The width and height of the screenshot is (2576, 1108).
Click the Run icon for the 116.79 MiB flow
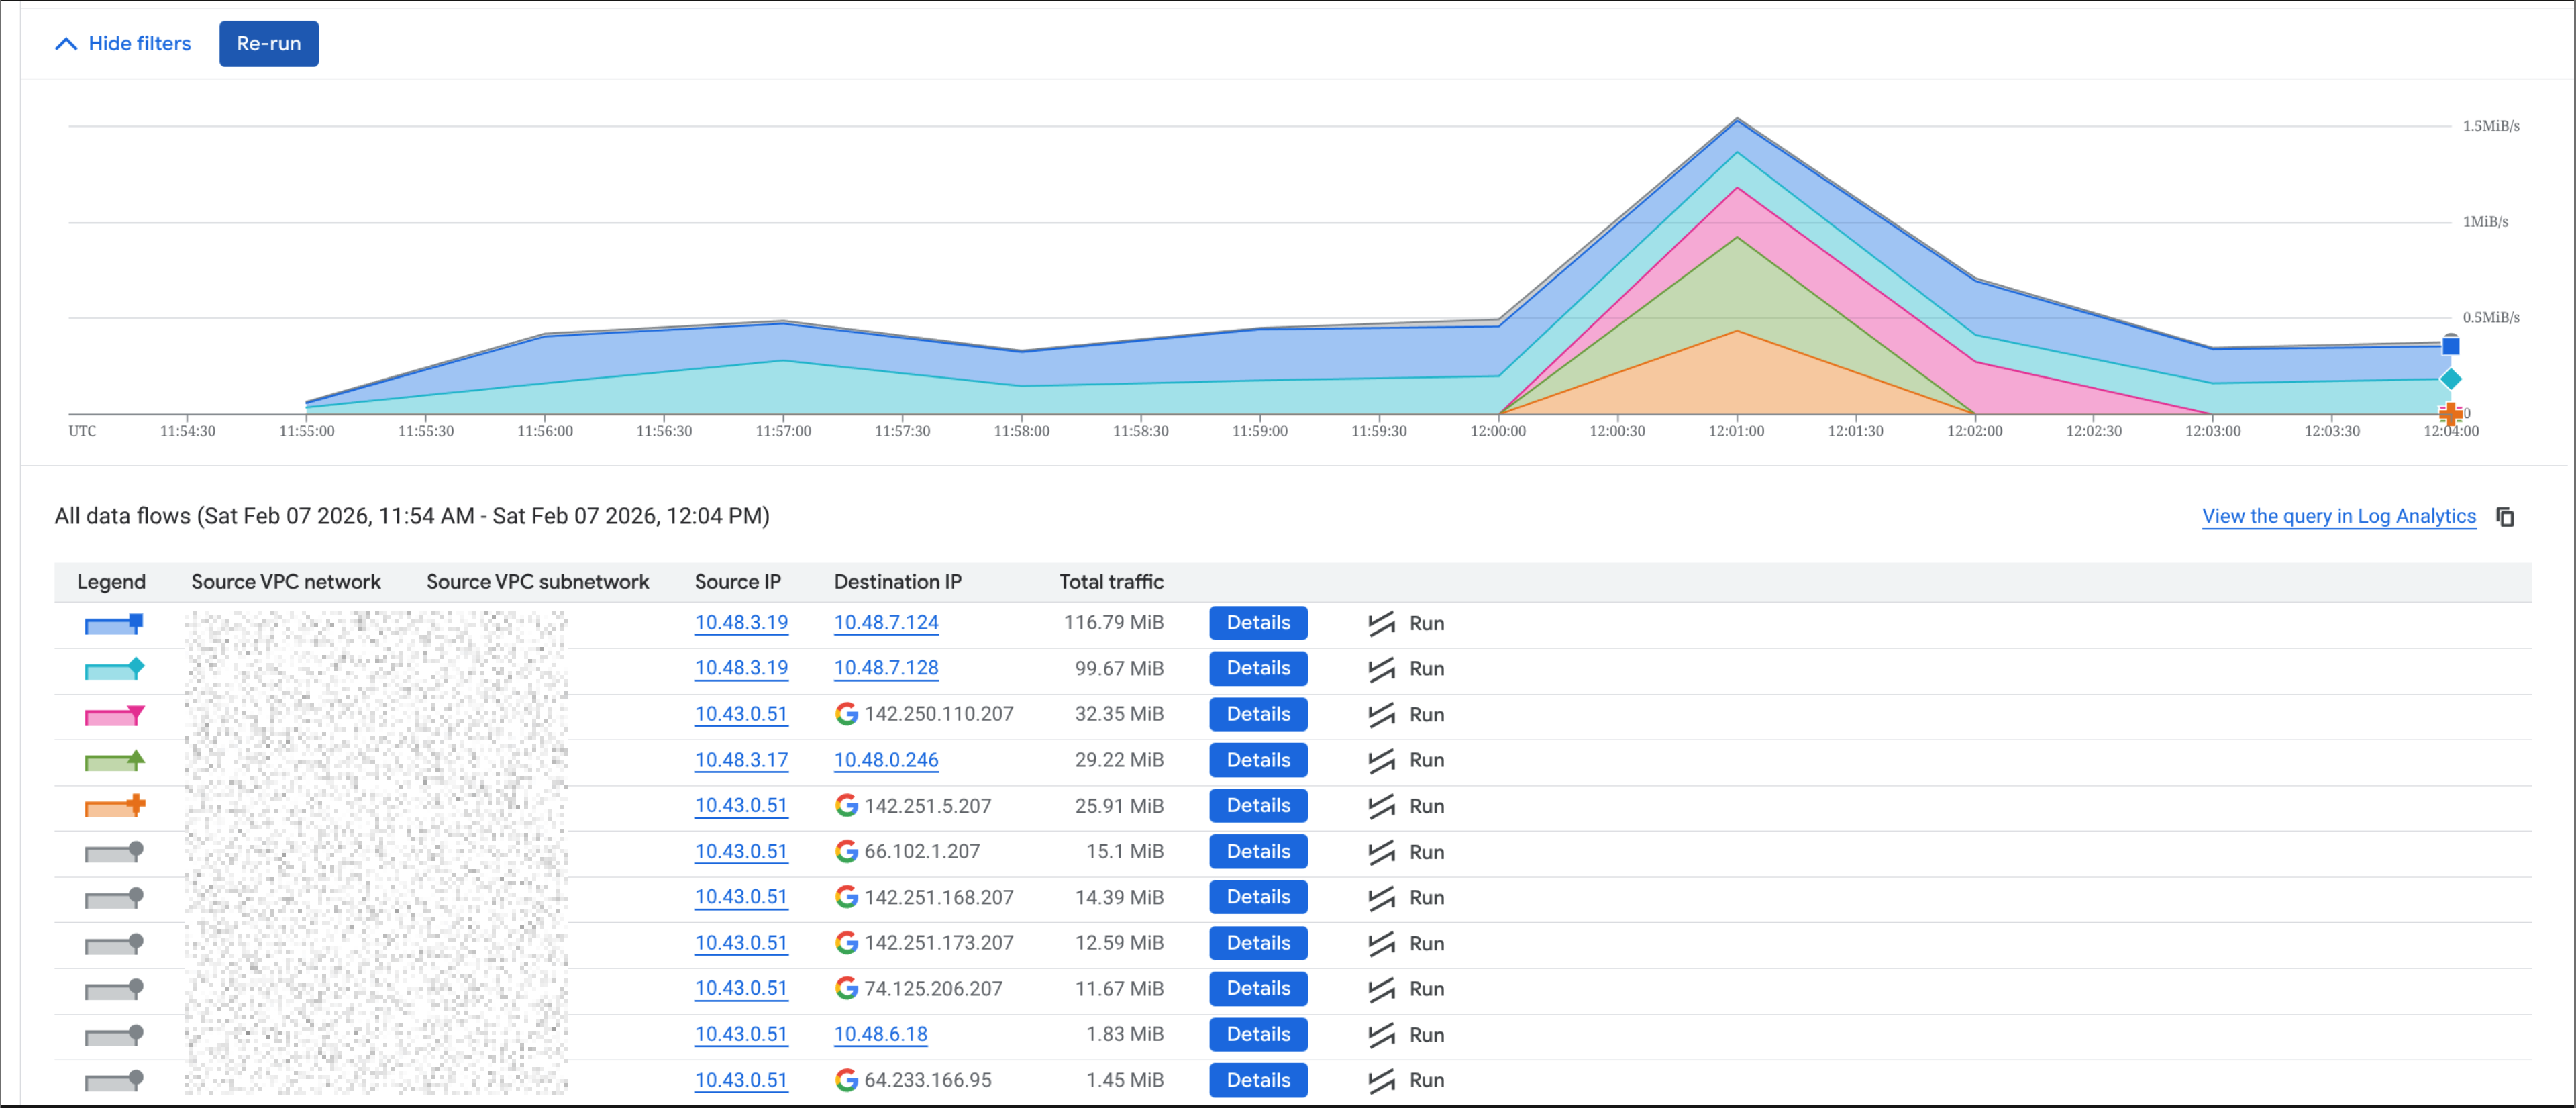point(1381,622)
